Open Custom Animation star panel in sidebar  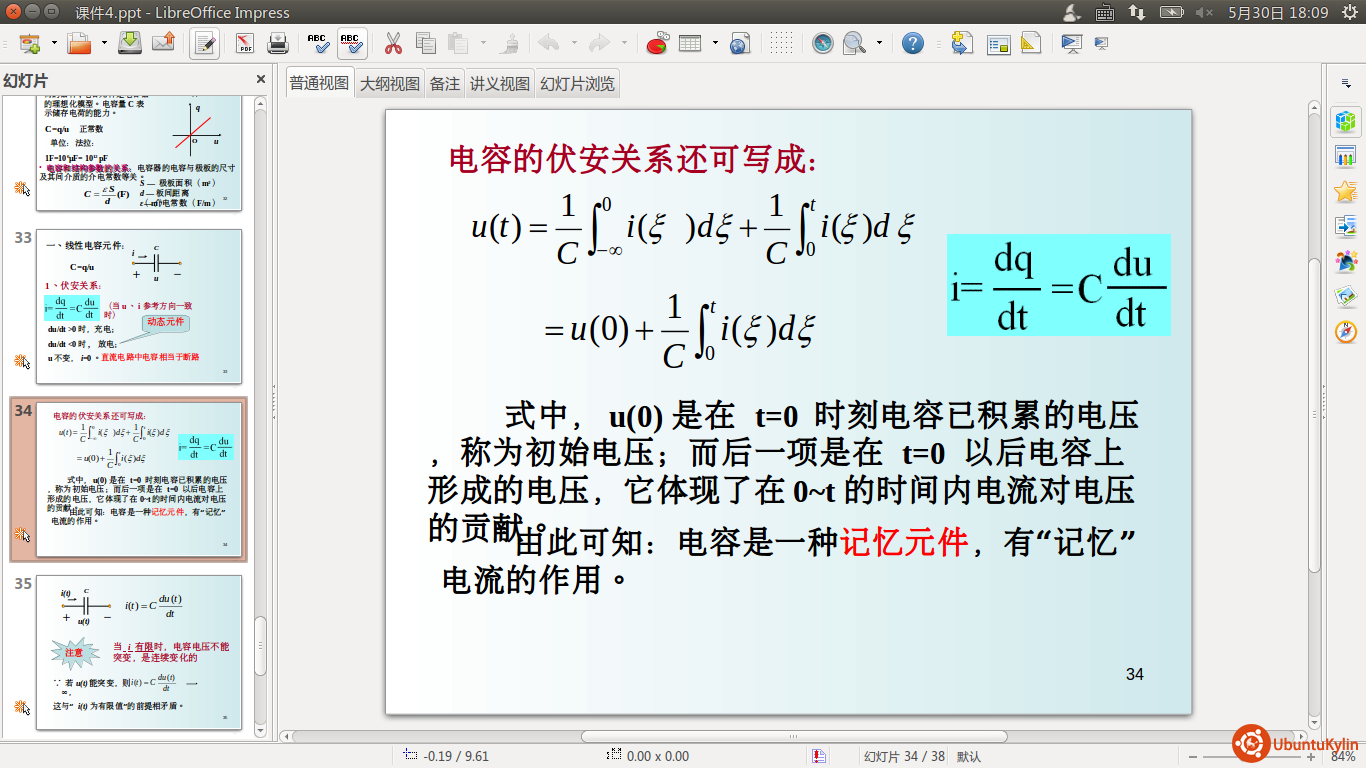(1346, 191)
